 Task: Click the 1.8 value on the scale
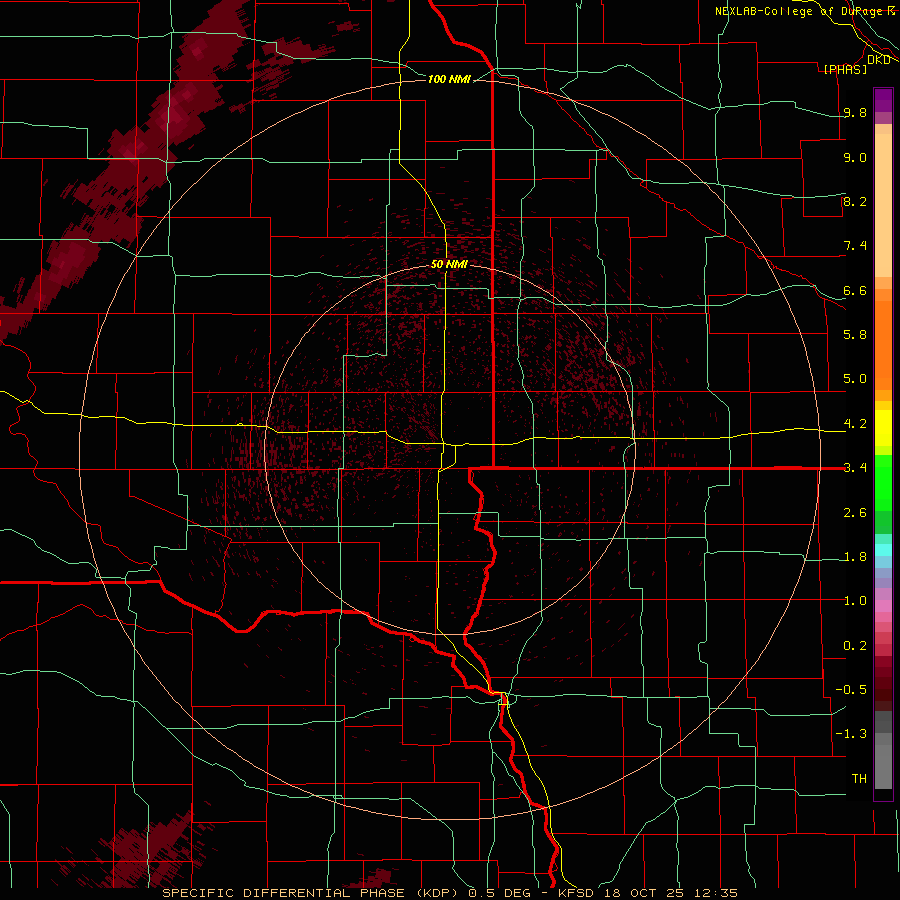[x=855, y=557]
